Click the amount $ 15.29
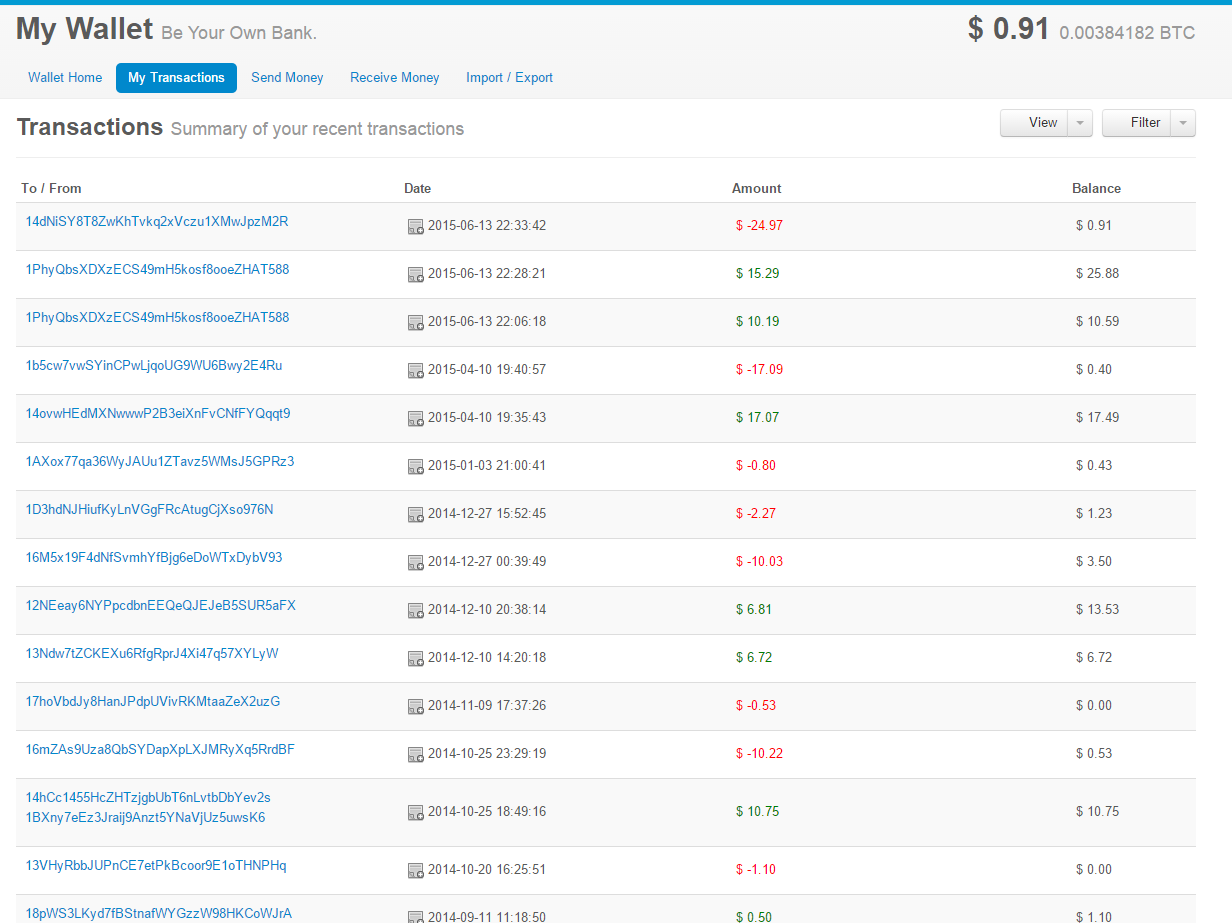The height and width of the screenshot is (923, 1232). tap(757, 273)
